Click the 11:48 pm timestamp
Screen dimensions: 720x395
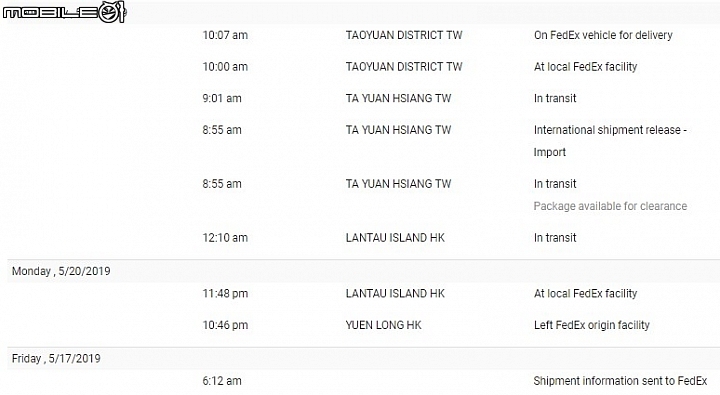point(225,294)
